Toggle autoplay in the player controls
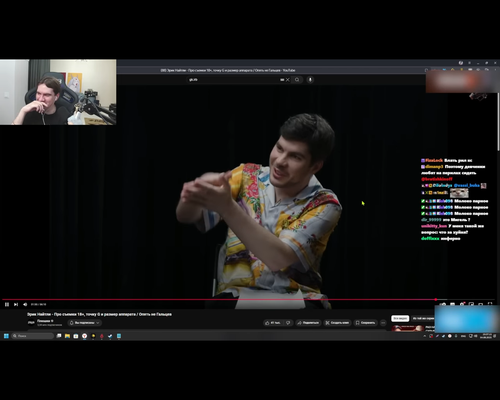 coord(443,304)
